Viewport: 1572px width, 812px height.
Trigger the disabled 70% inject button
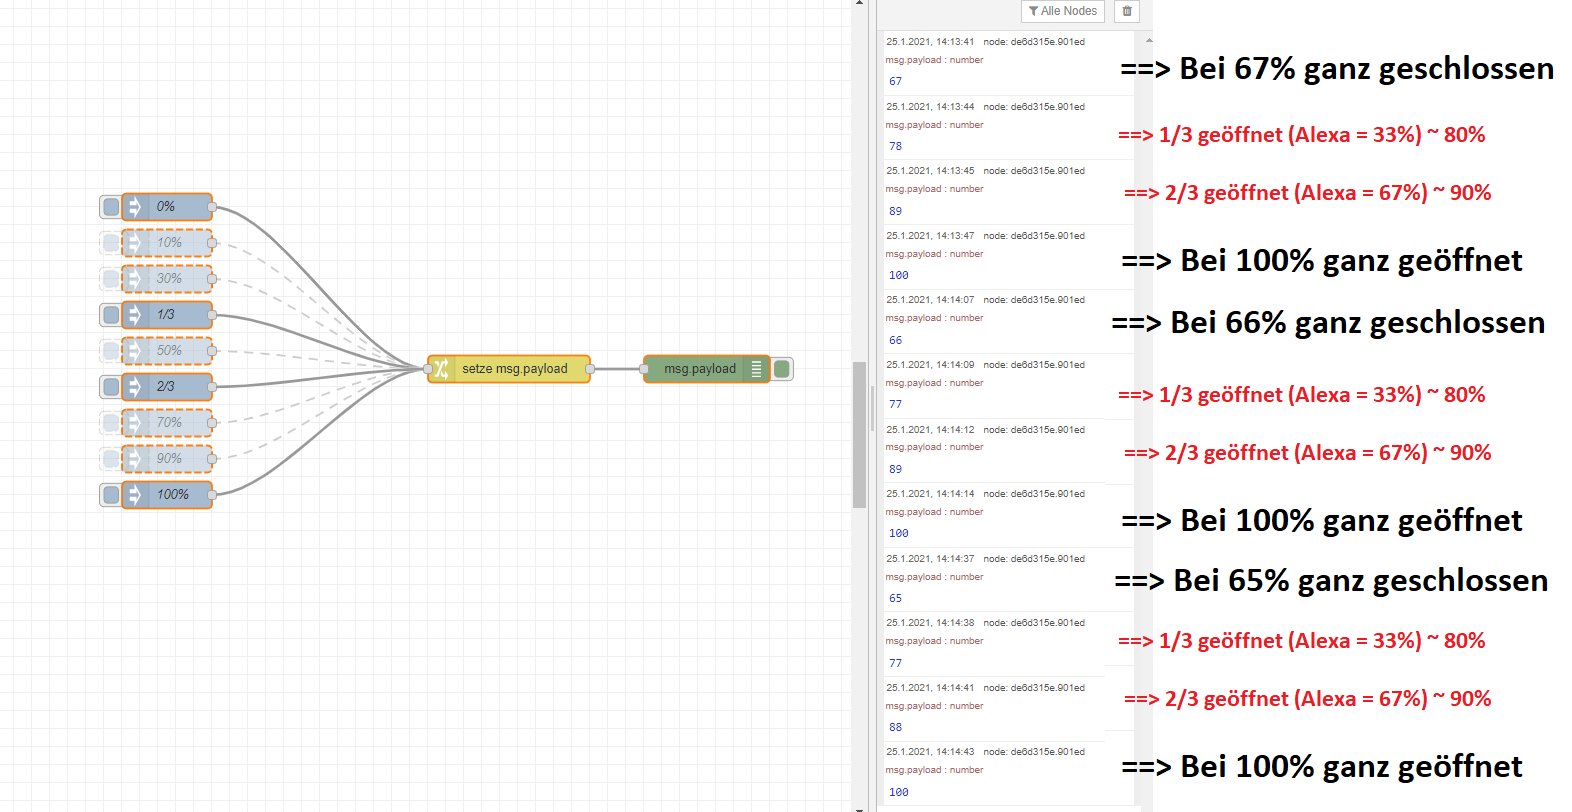(111, 423)
